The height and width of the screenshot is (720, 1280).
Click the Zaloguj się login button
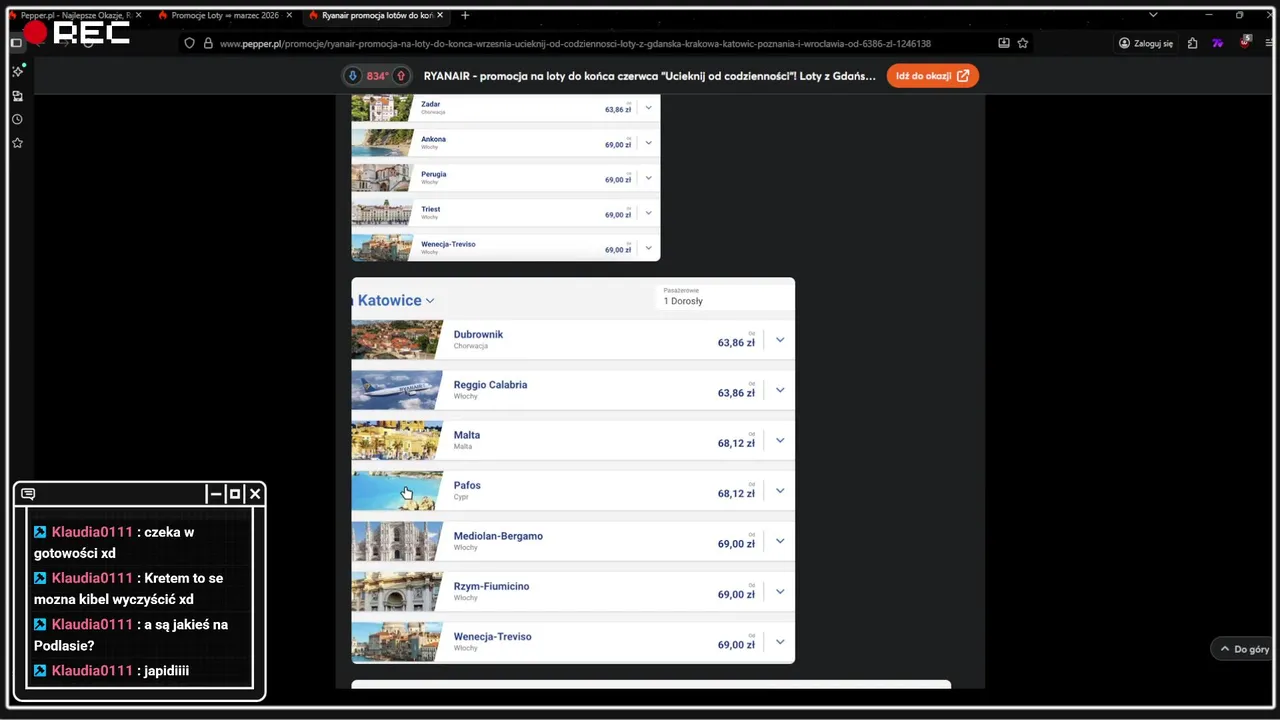click(x=1146, y=43)
